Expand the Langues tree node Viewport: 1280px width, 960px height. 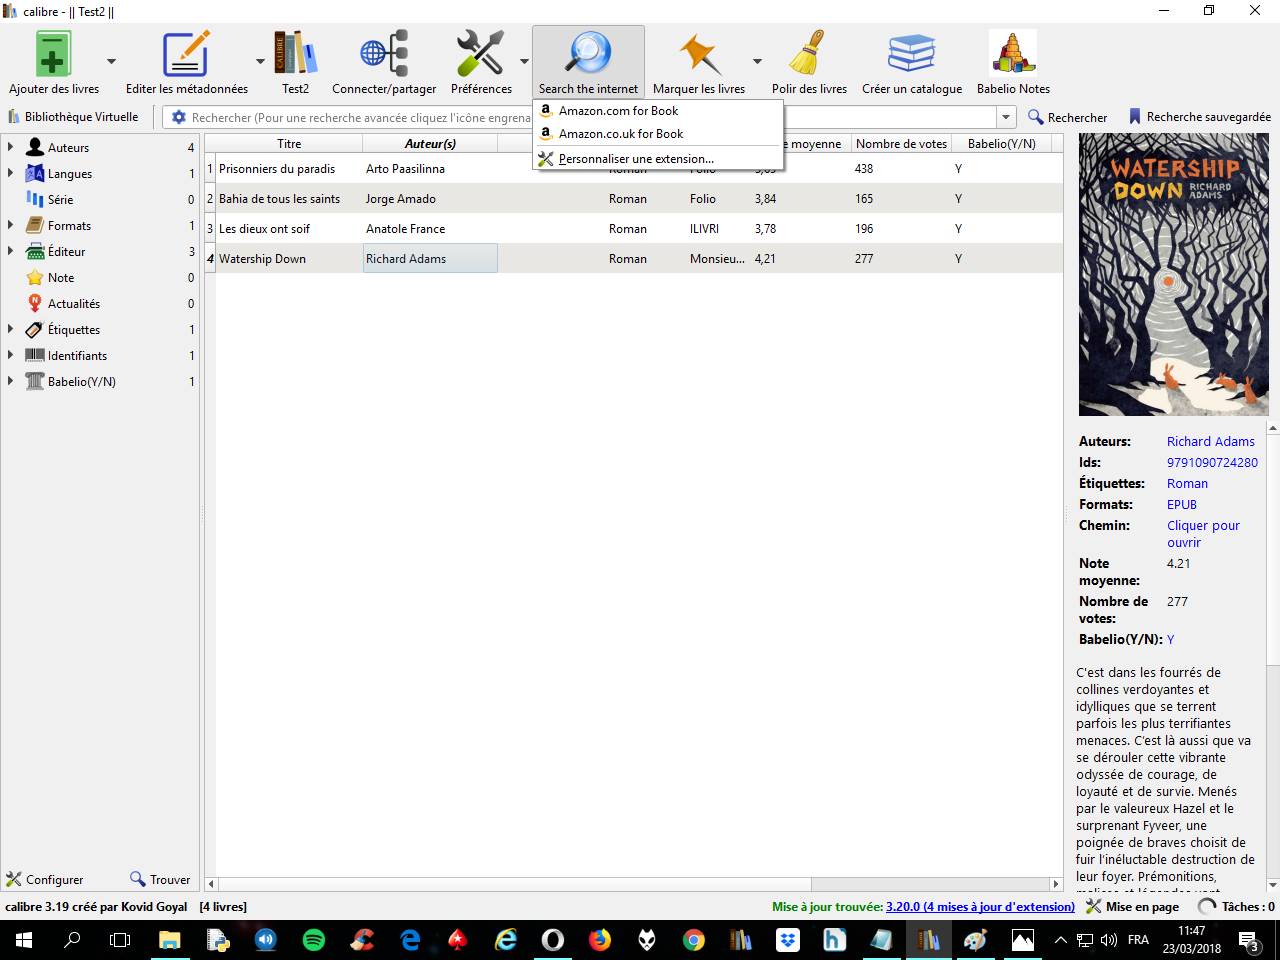tap(10, 173)
